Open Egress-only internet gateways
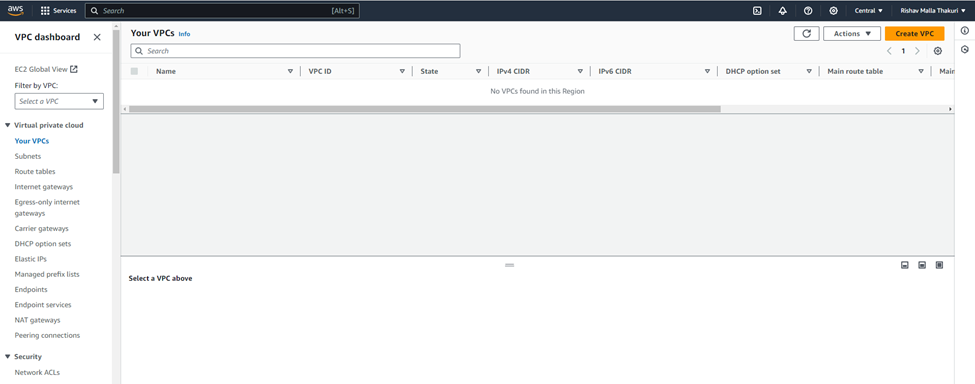 point(47,208)
